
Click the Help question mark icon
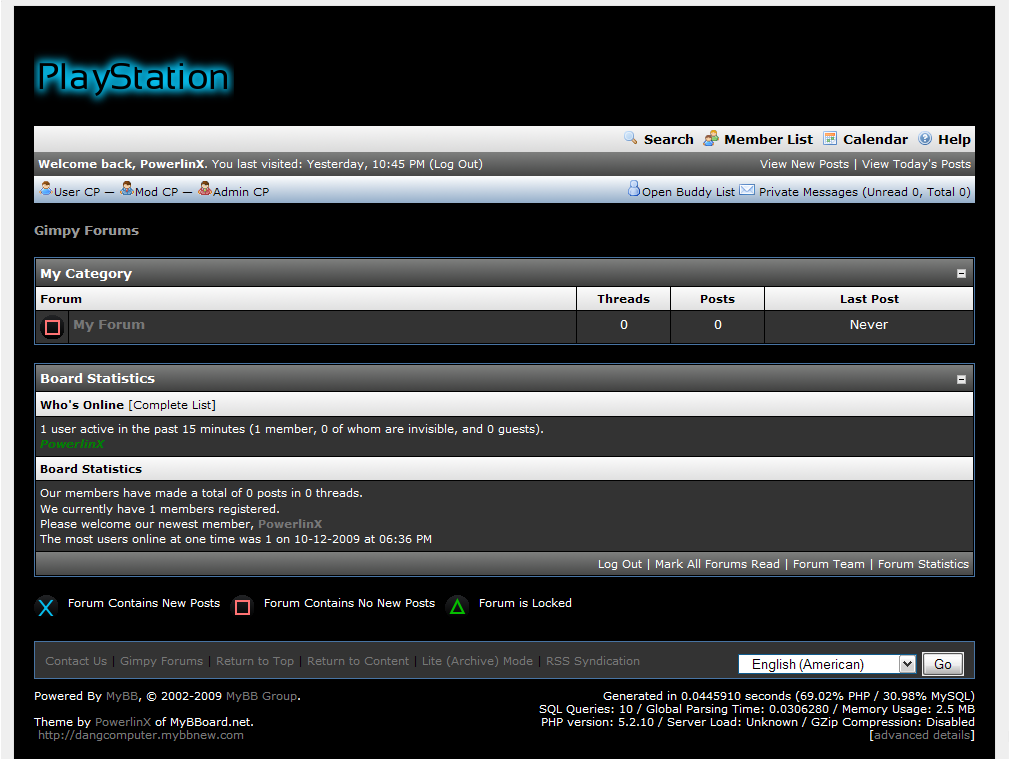coord(925,138)
